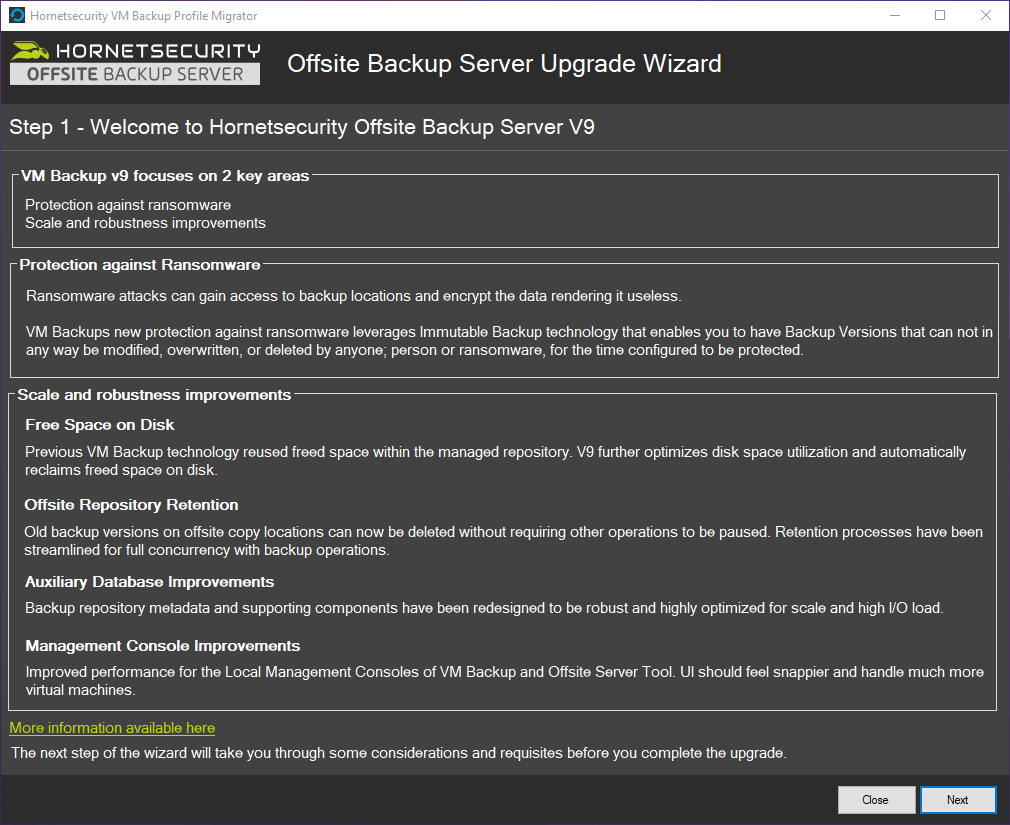
Task: Click the Offsite Repository Retention heading
Action: [x=135, y=504]
